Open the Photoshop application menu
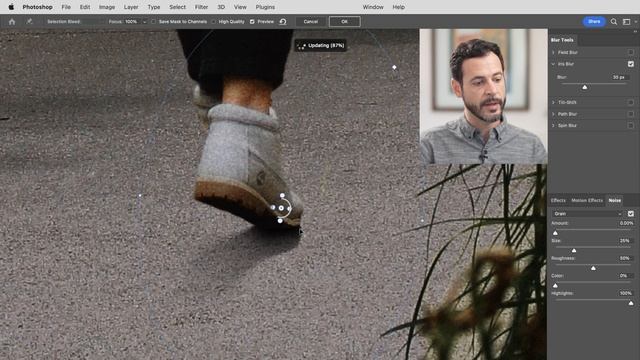The height and width of the screenshot is (360, 640). coord(37,7)
